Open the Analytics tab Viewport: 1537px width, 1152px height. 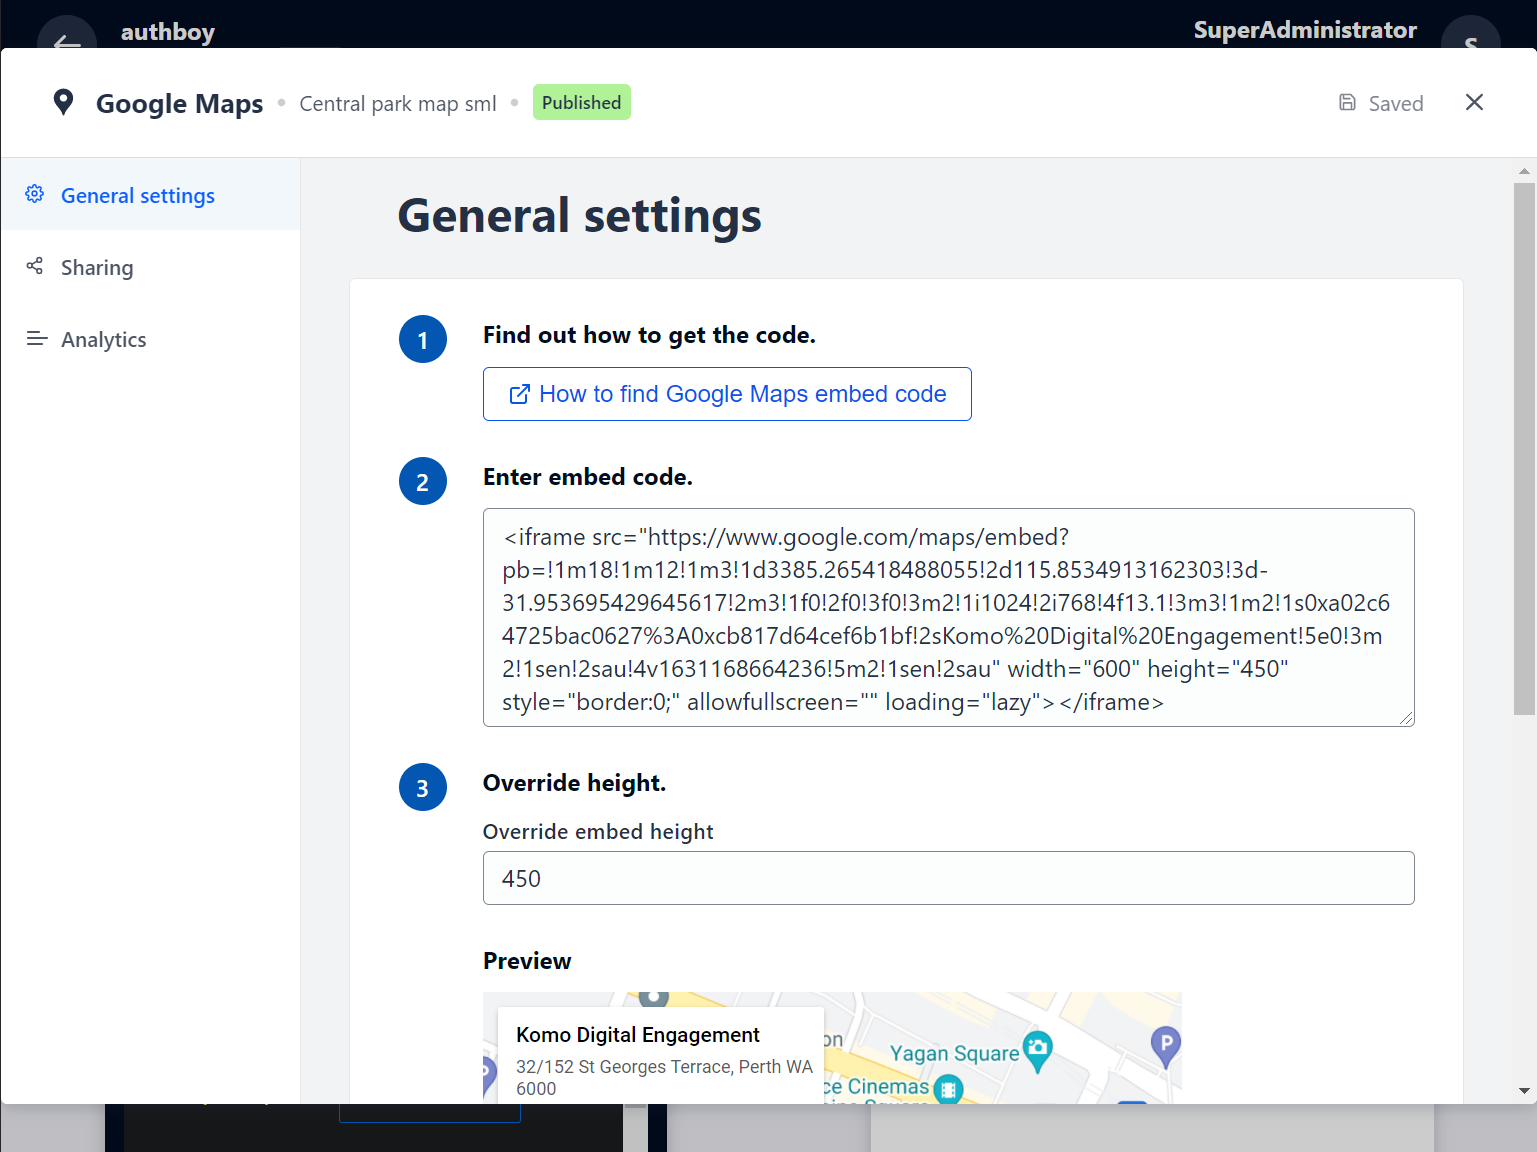(x=103, y=340)
